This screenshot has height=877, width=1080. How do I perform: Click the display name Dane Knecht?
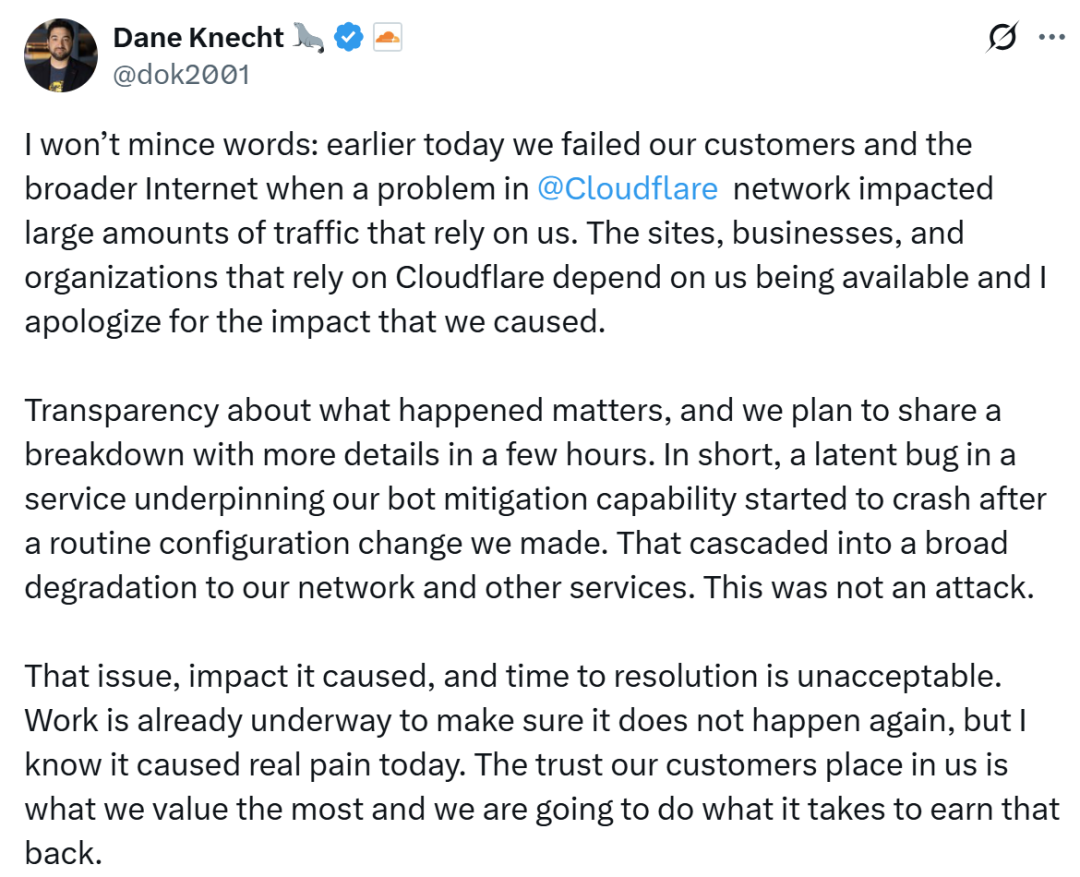coord(198,39)
